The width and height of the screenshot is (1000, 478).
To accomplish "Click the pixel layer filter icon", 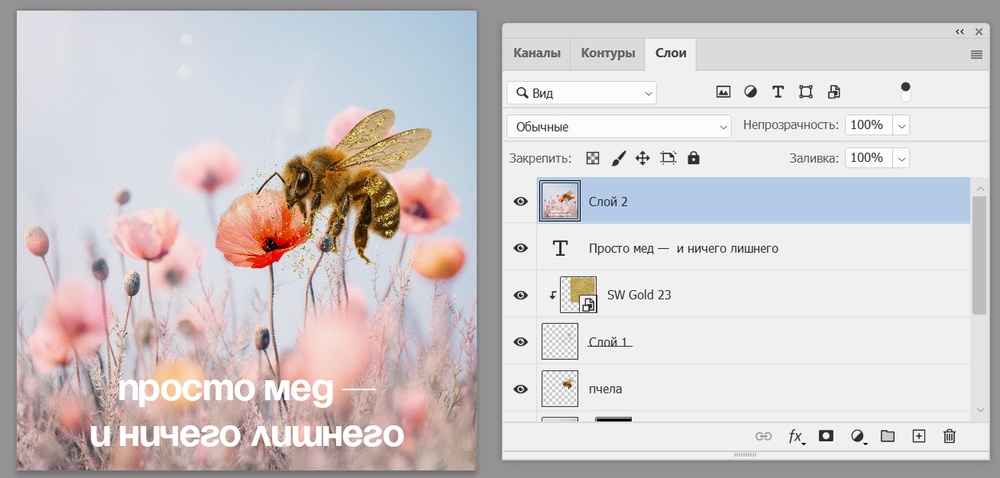I will tap(723, 92).
